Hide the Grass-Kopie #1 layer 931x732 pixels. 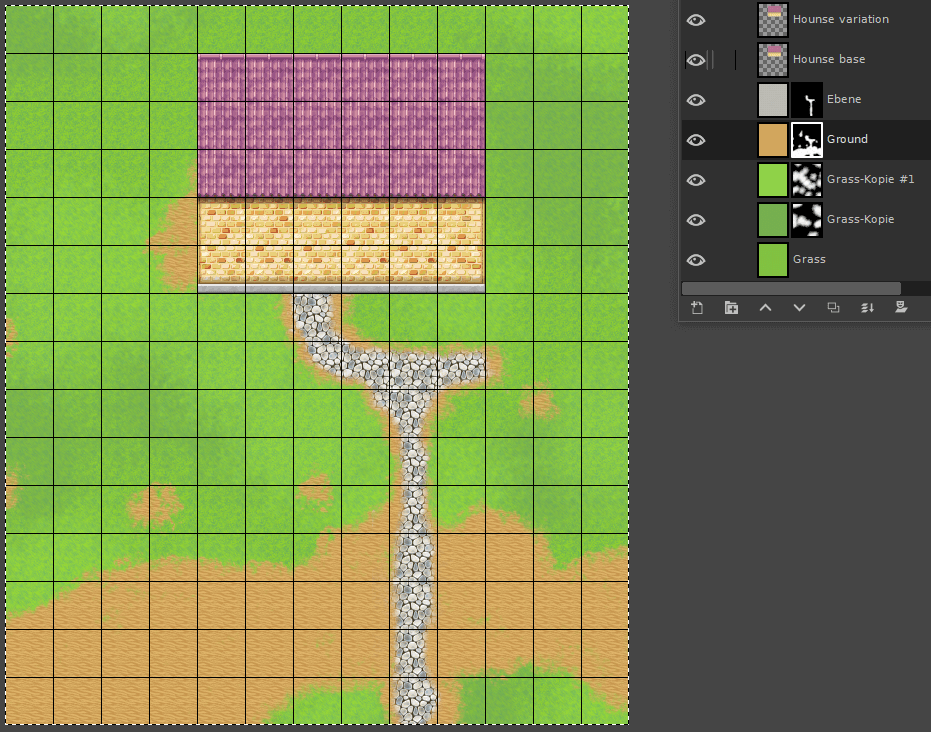click(696, 180)
